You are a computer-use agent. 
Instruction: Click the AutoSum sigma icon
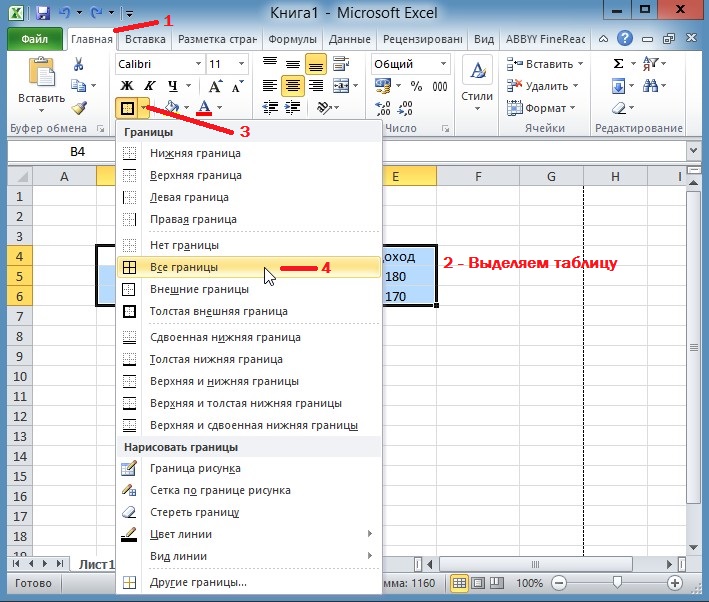click(618, 64)
